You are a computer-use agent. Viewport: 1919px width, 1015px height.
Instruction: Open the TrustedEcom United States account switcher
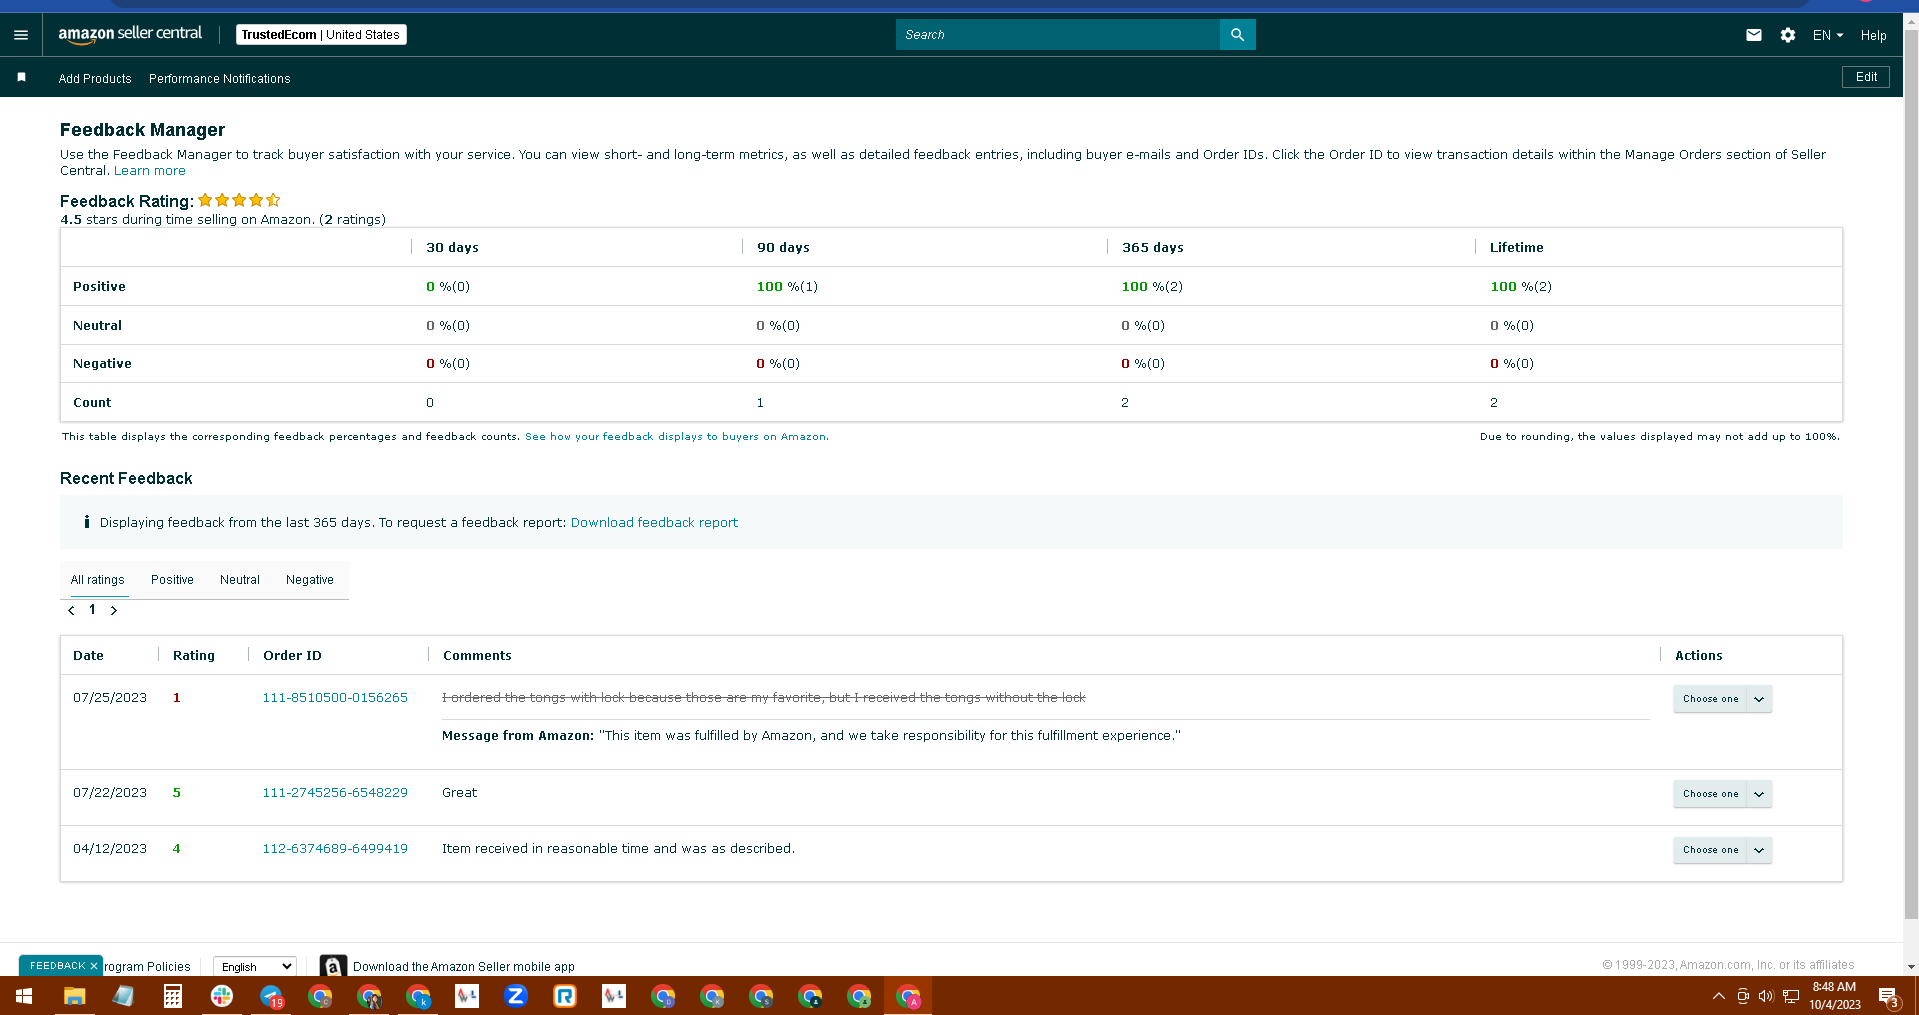(321, 35)
